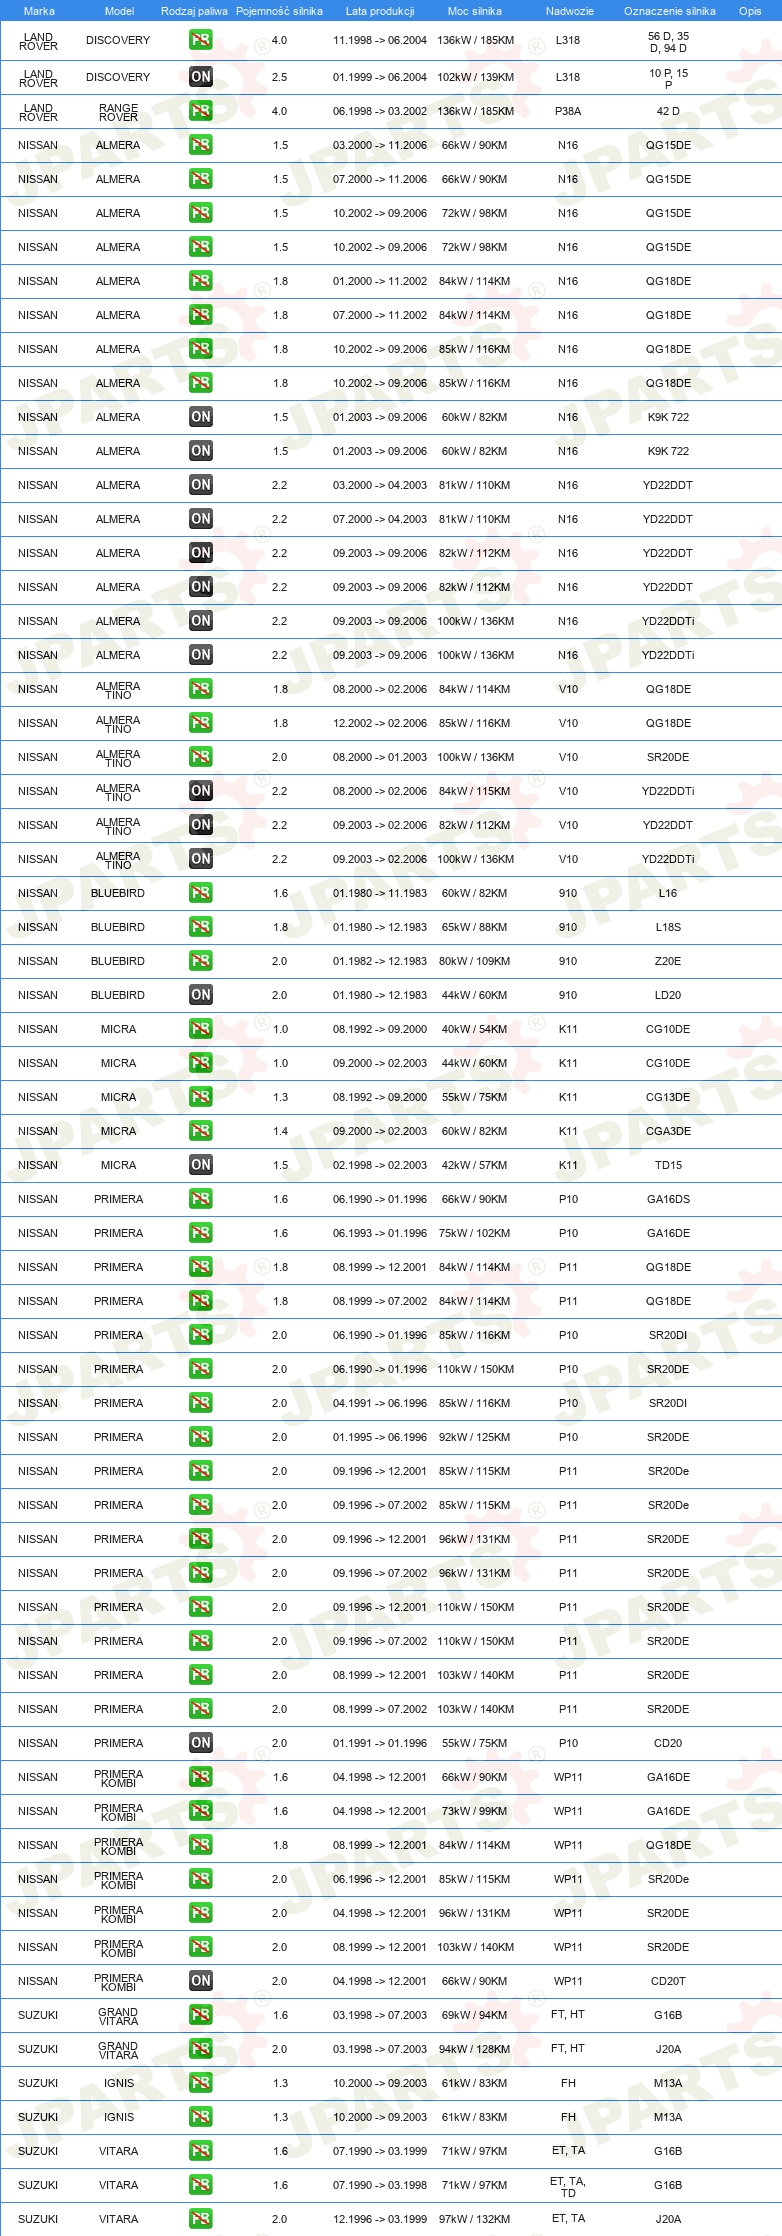Click petrol icon in Bluebird L18S row
Image resolution: width=782 pixels, height=2236 pixels.
200,927
